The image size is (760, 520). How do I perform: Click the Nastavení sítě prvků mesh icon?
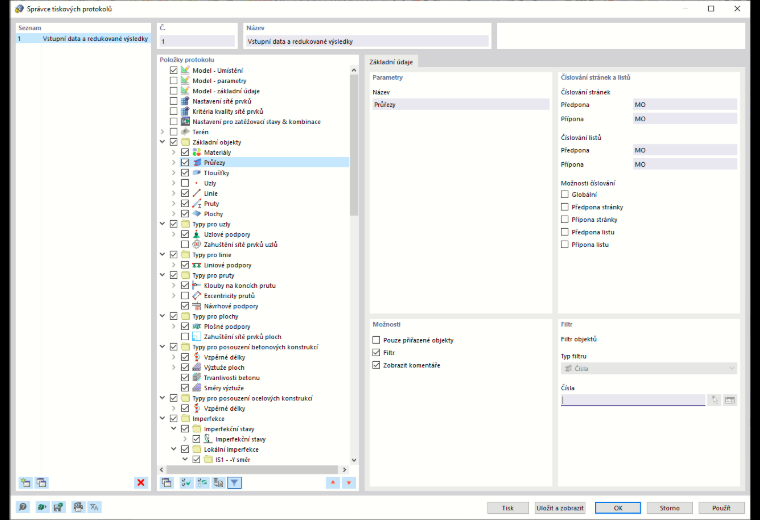[185, 101]
